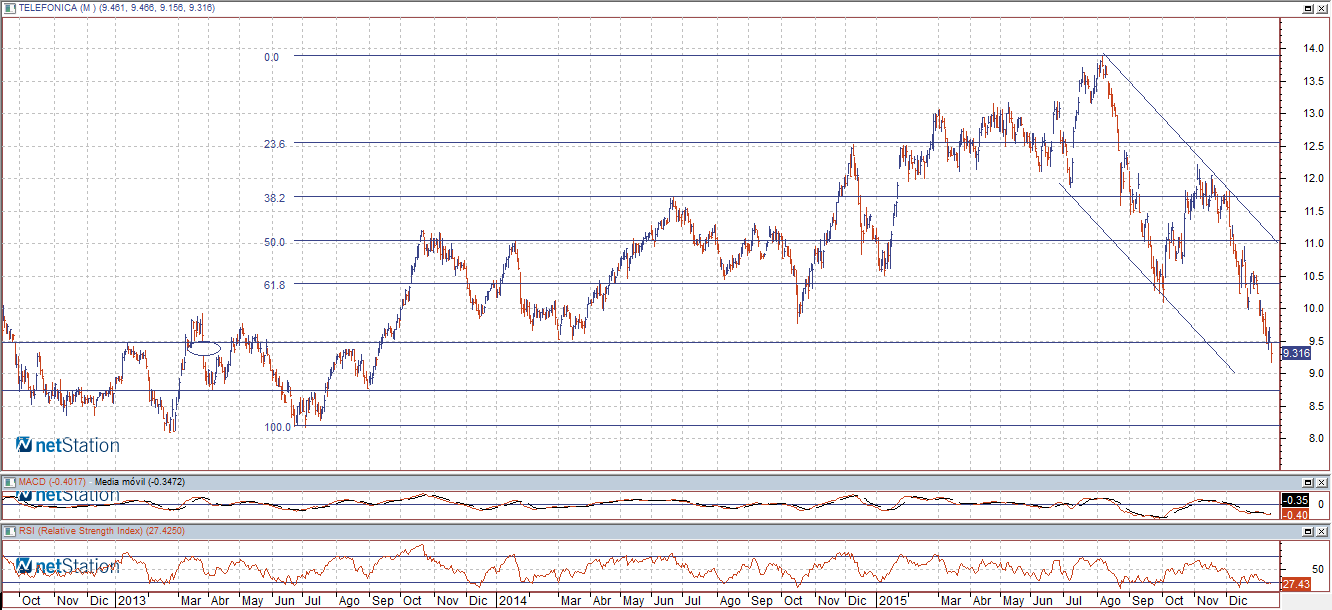Click the 12.0 price axis label
The height and width of the screenshot is (610, 1332).
tap(1313, 178)
